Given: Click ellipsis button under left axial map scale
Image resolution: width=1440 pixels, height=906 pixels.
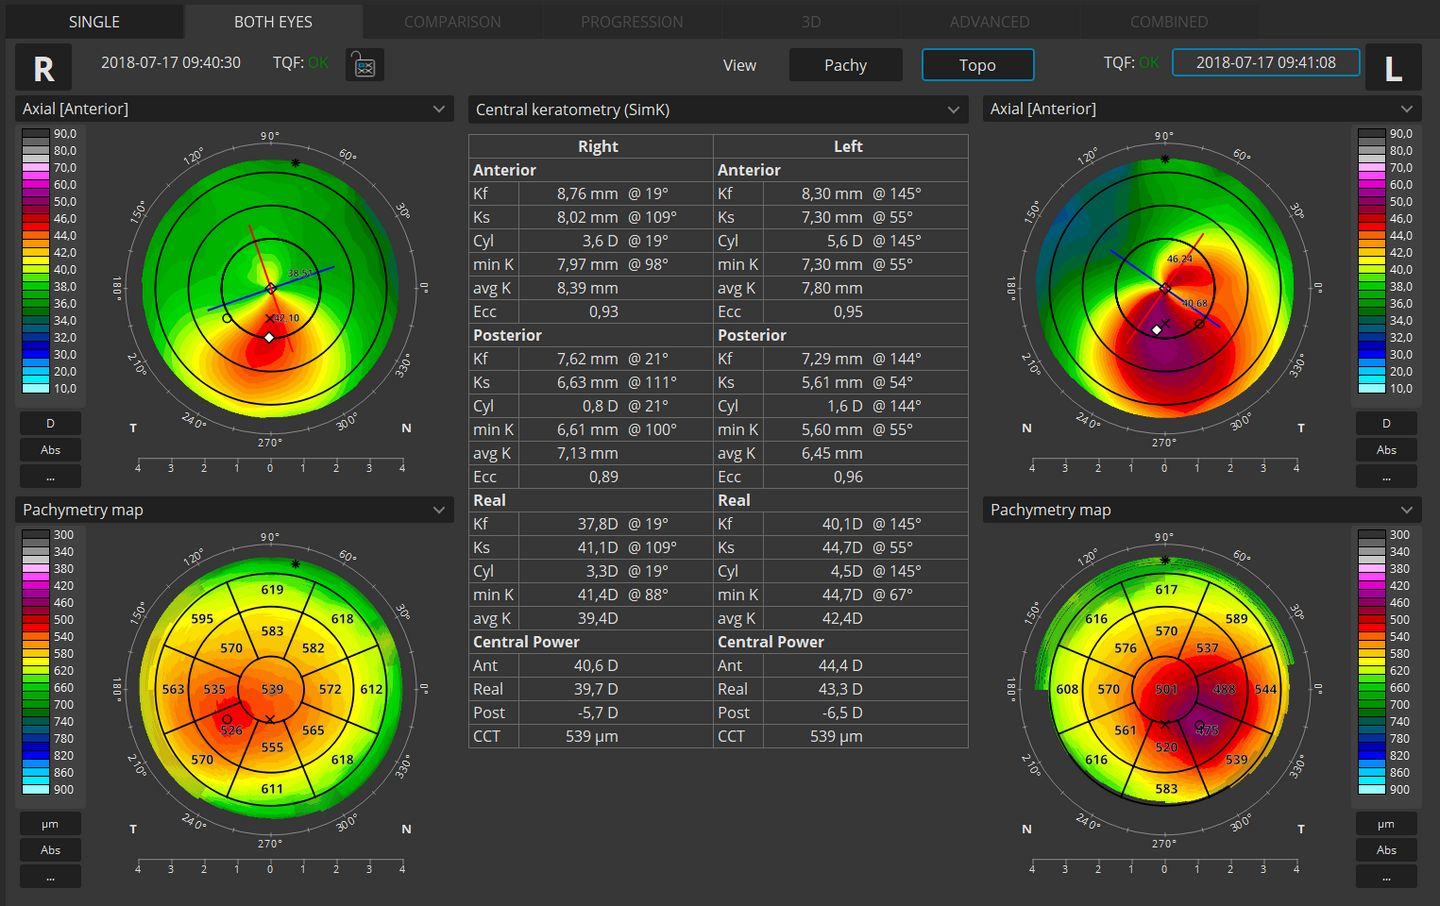Looking at the screenshot, I should pos(50,476).
